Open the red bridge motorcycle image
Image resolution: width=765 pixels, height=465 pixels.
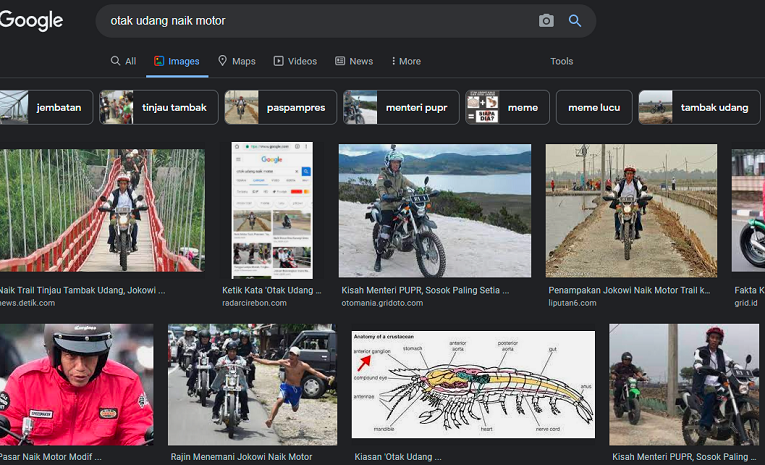pyautogui.click(x=102, y=210)
